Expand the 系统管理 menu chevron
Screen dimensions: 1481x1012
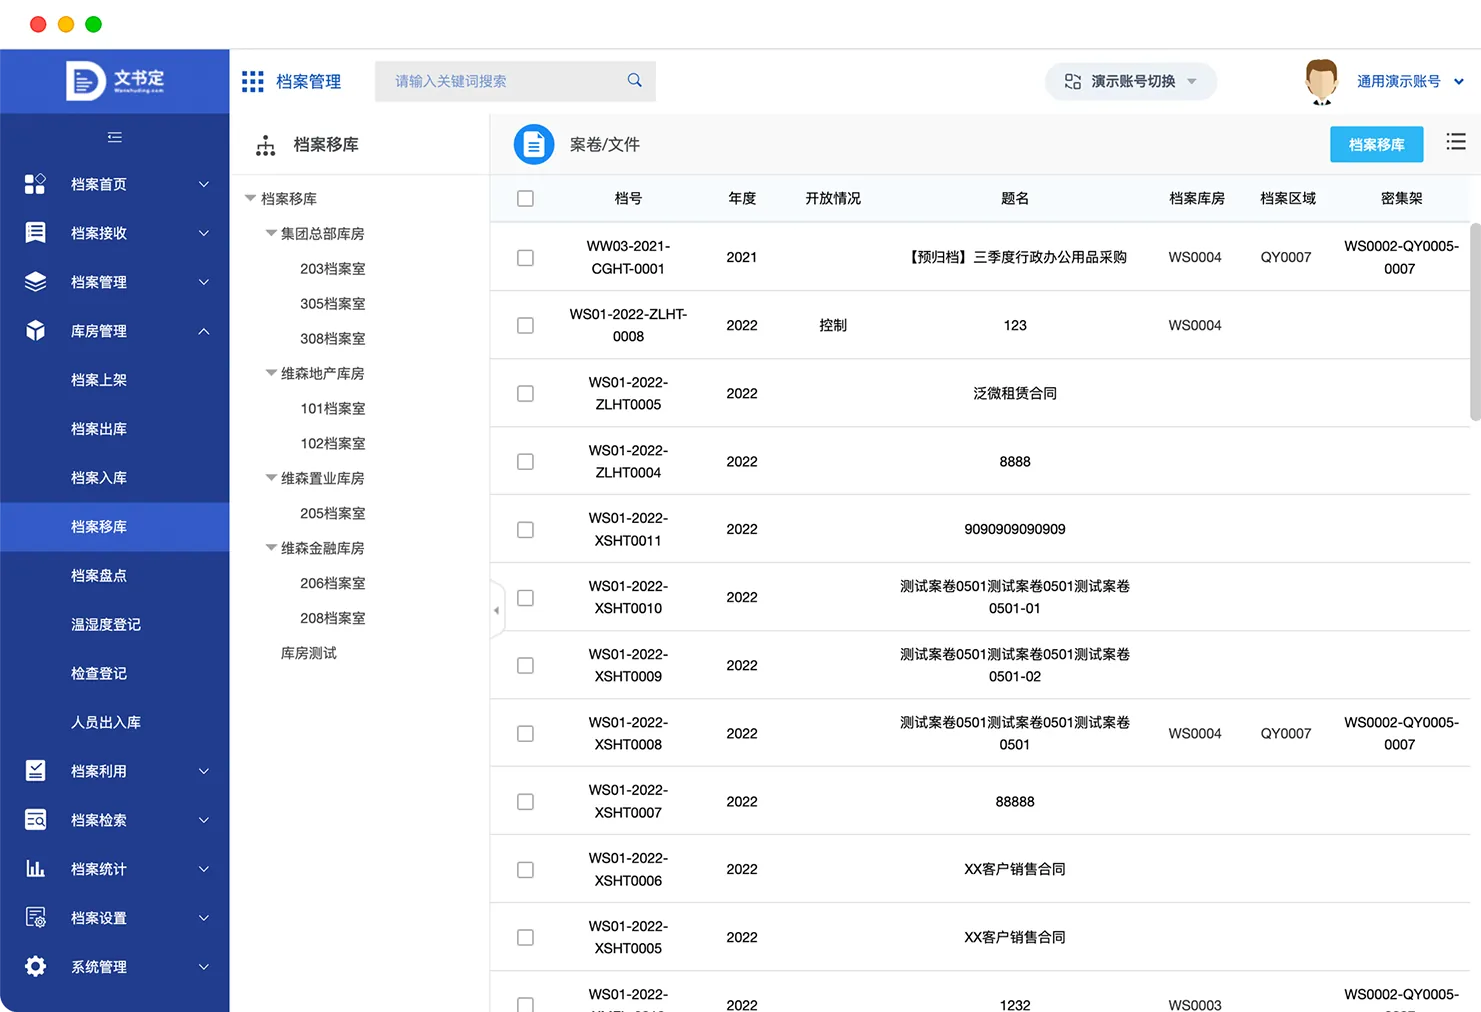(x=204, y=967)
